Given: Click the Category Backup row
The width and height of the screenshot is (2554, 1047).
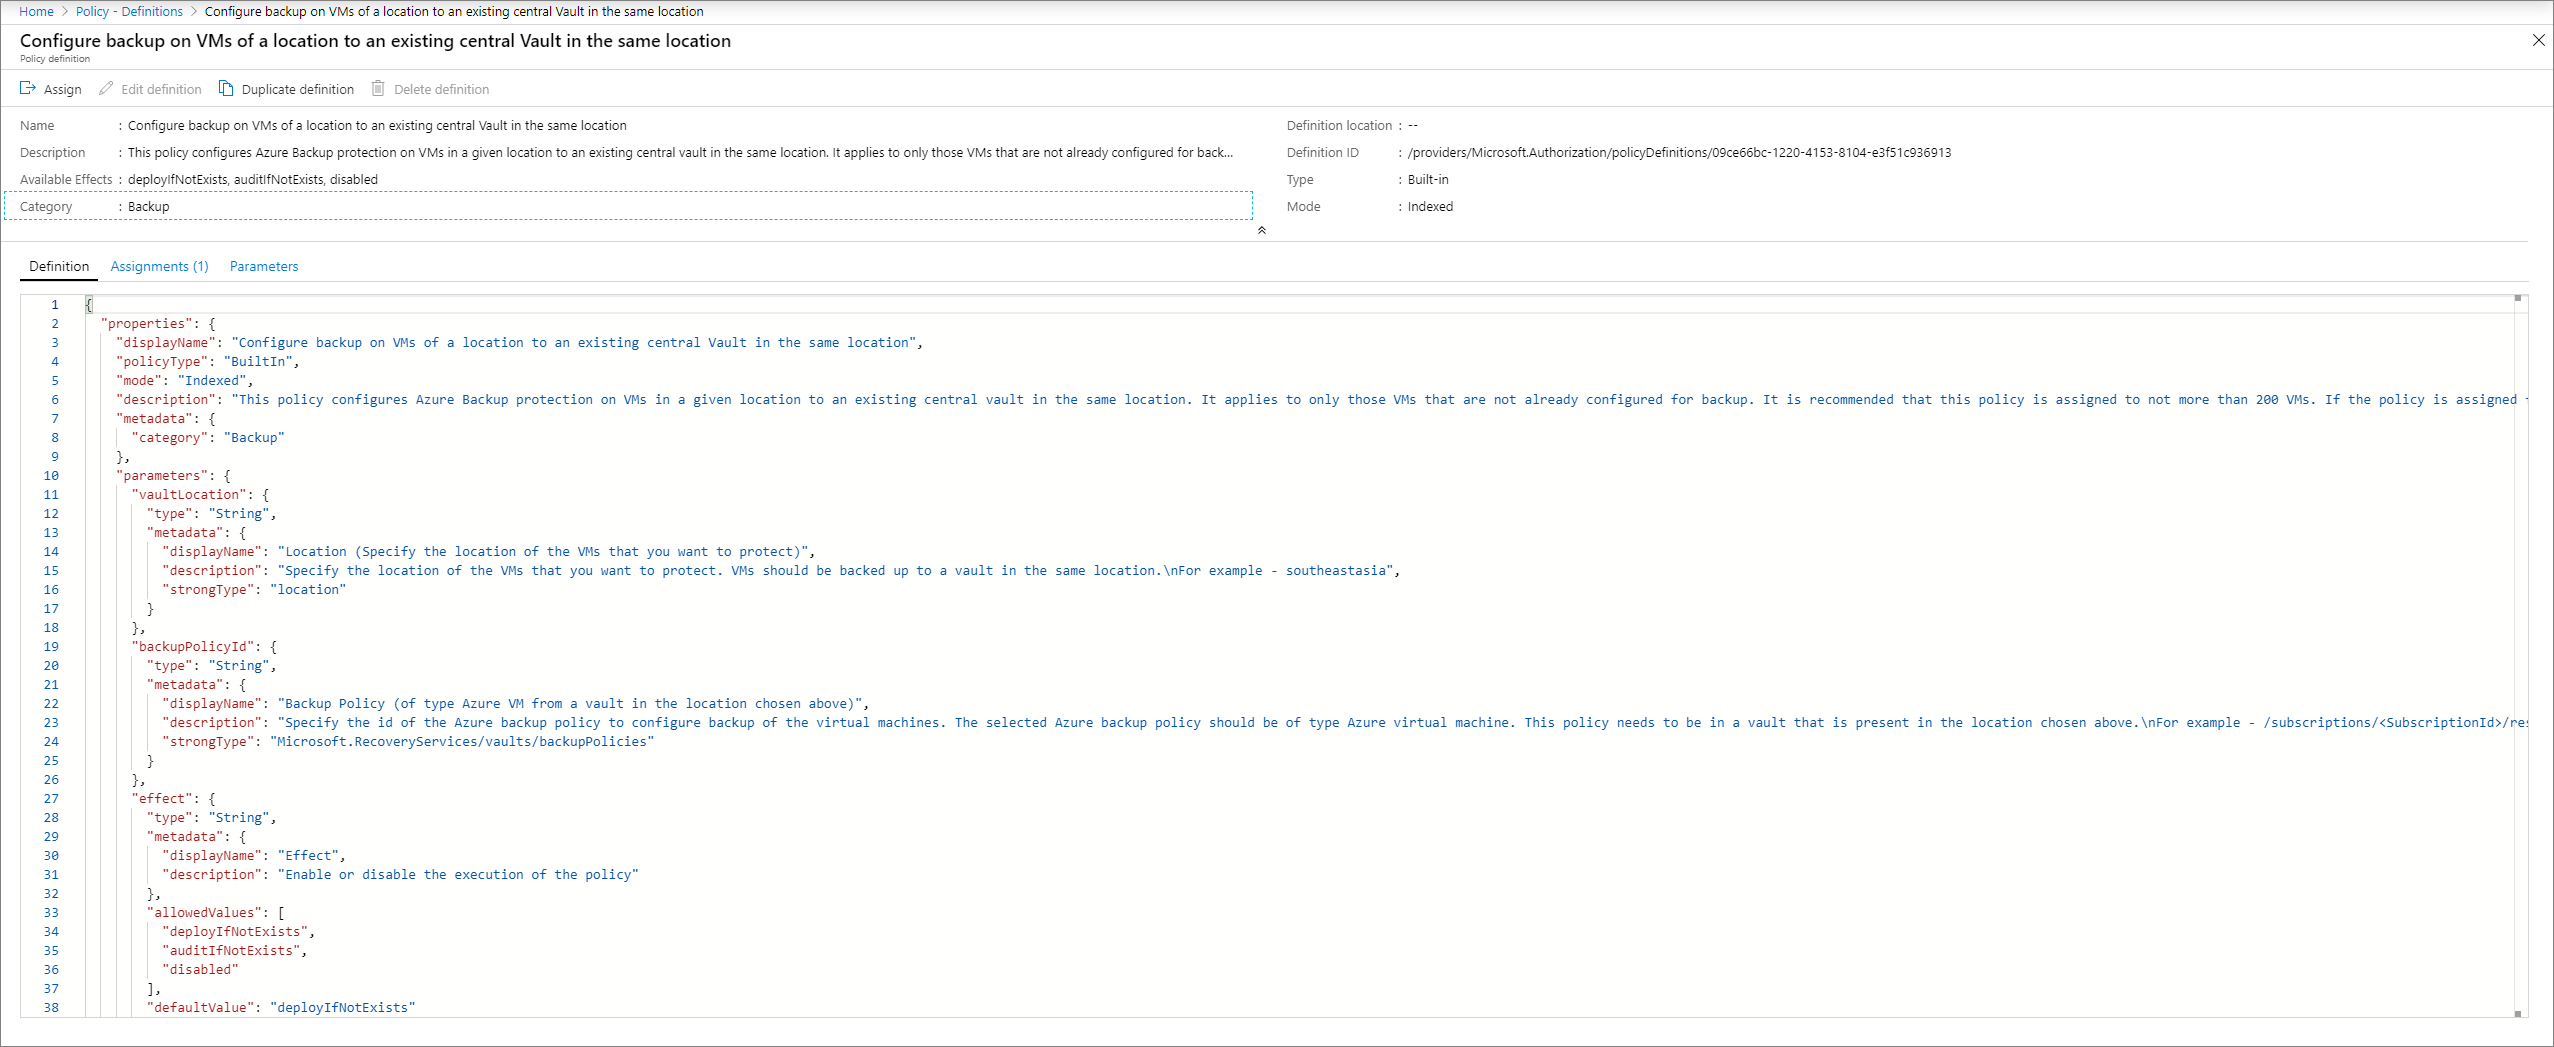Looking at the screenshot, I should 628,206.
